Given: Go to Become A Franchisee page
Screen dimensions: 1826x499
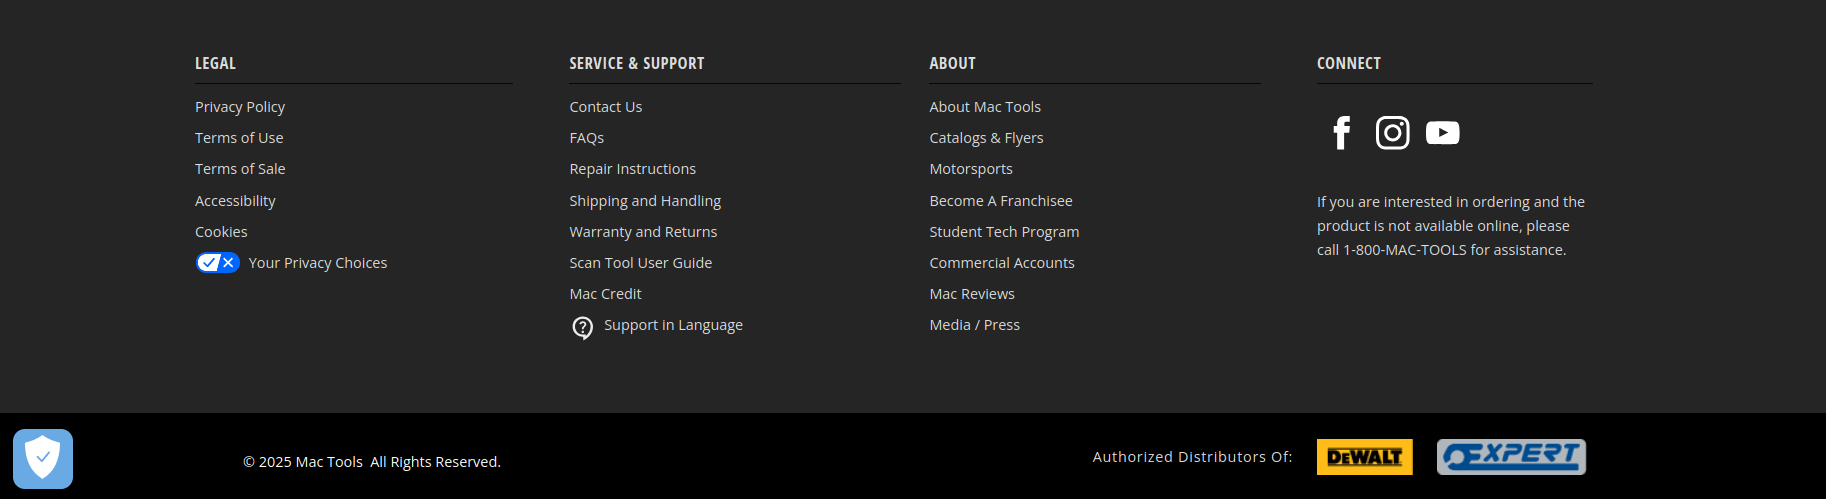Looking at the screenshot, I should 1001,201.
